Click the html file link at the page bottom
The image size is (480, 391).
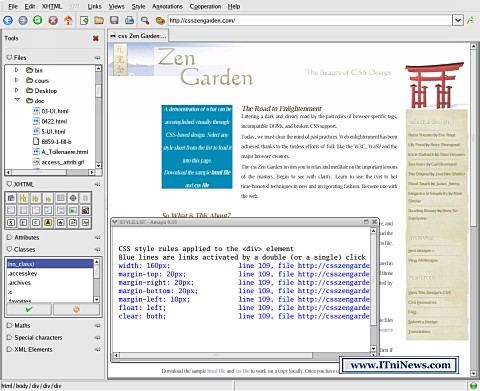pyautogui.click(x=216, y=371)
